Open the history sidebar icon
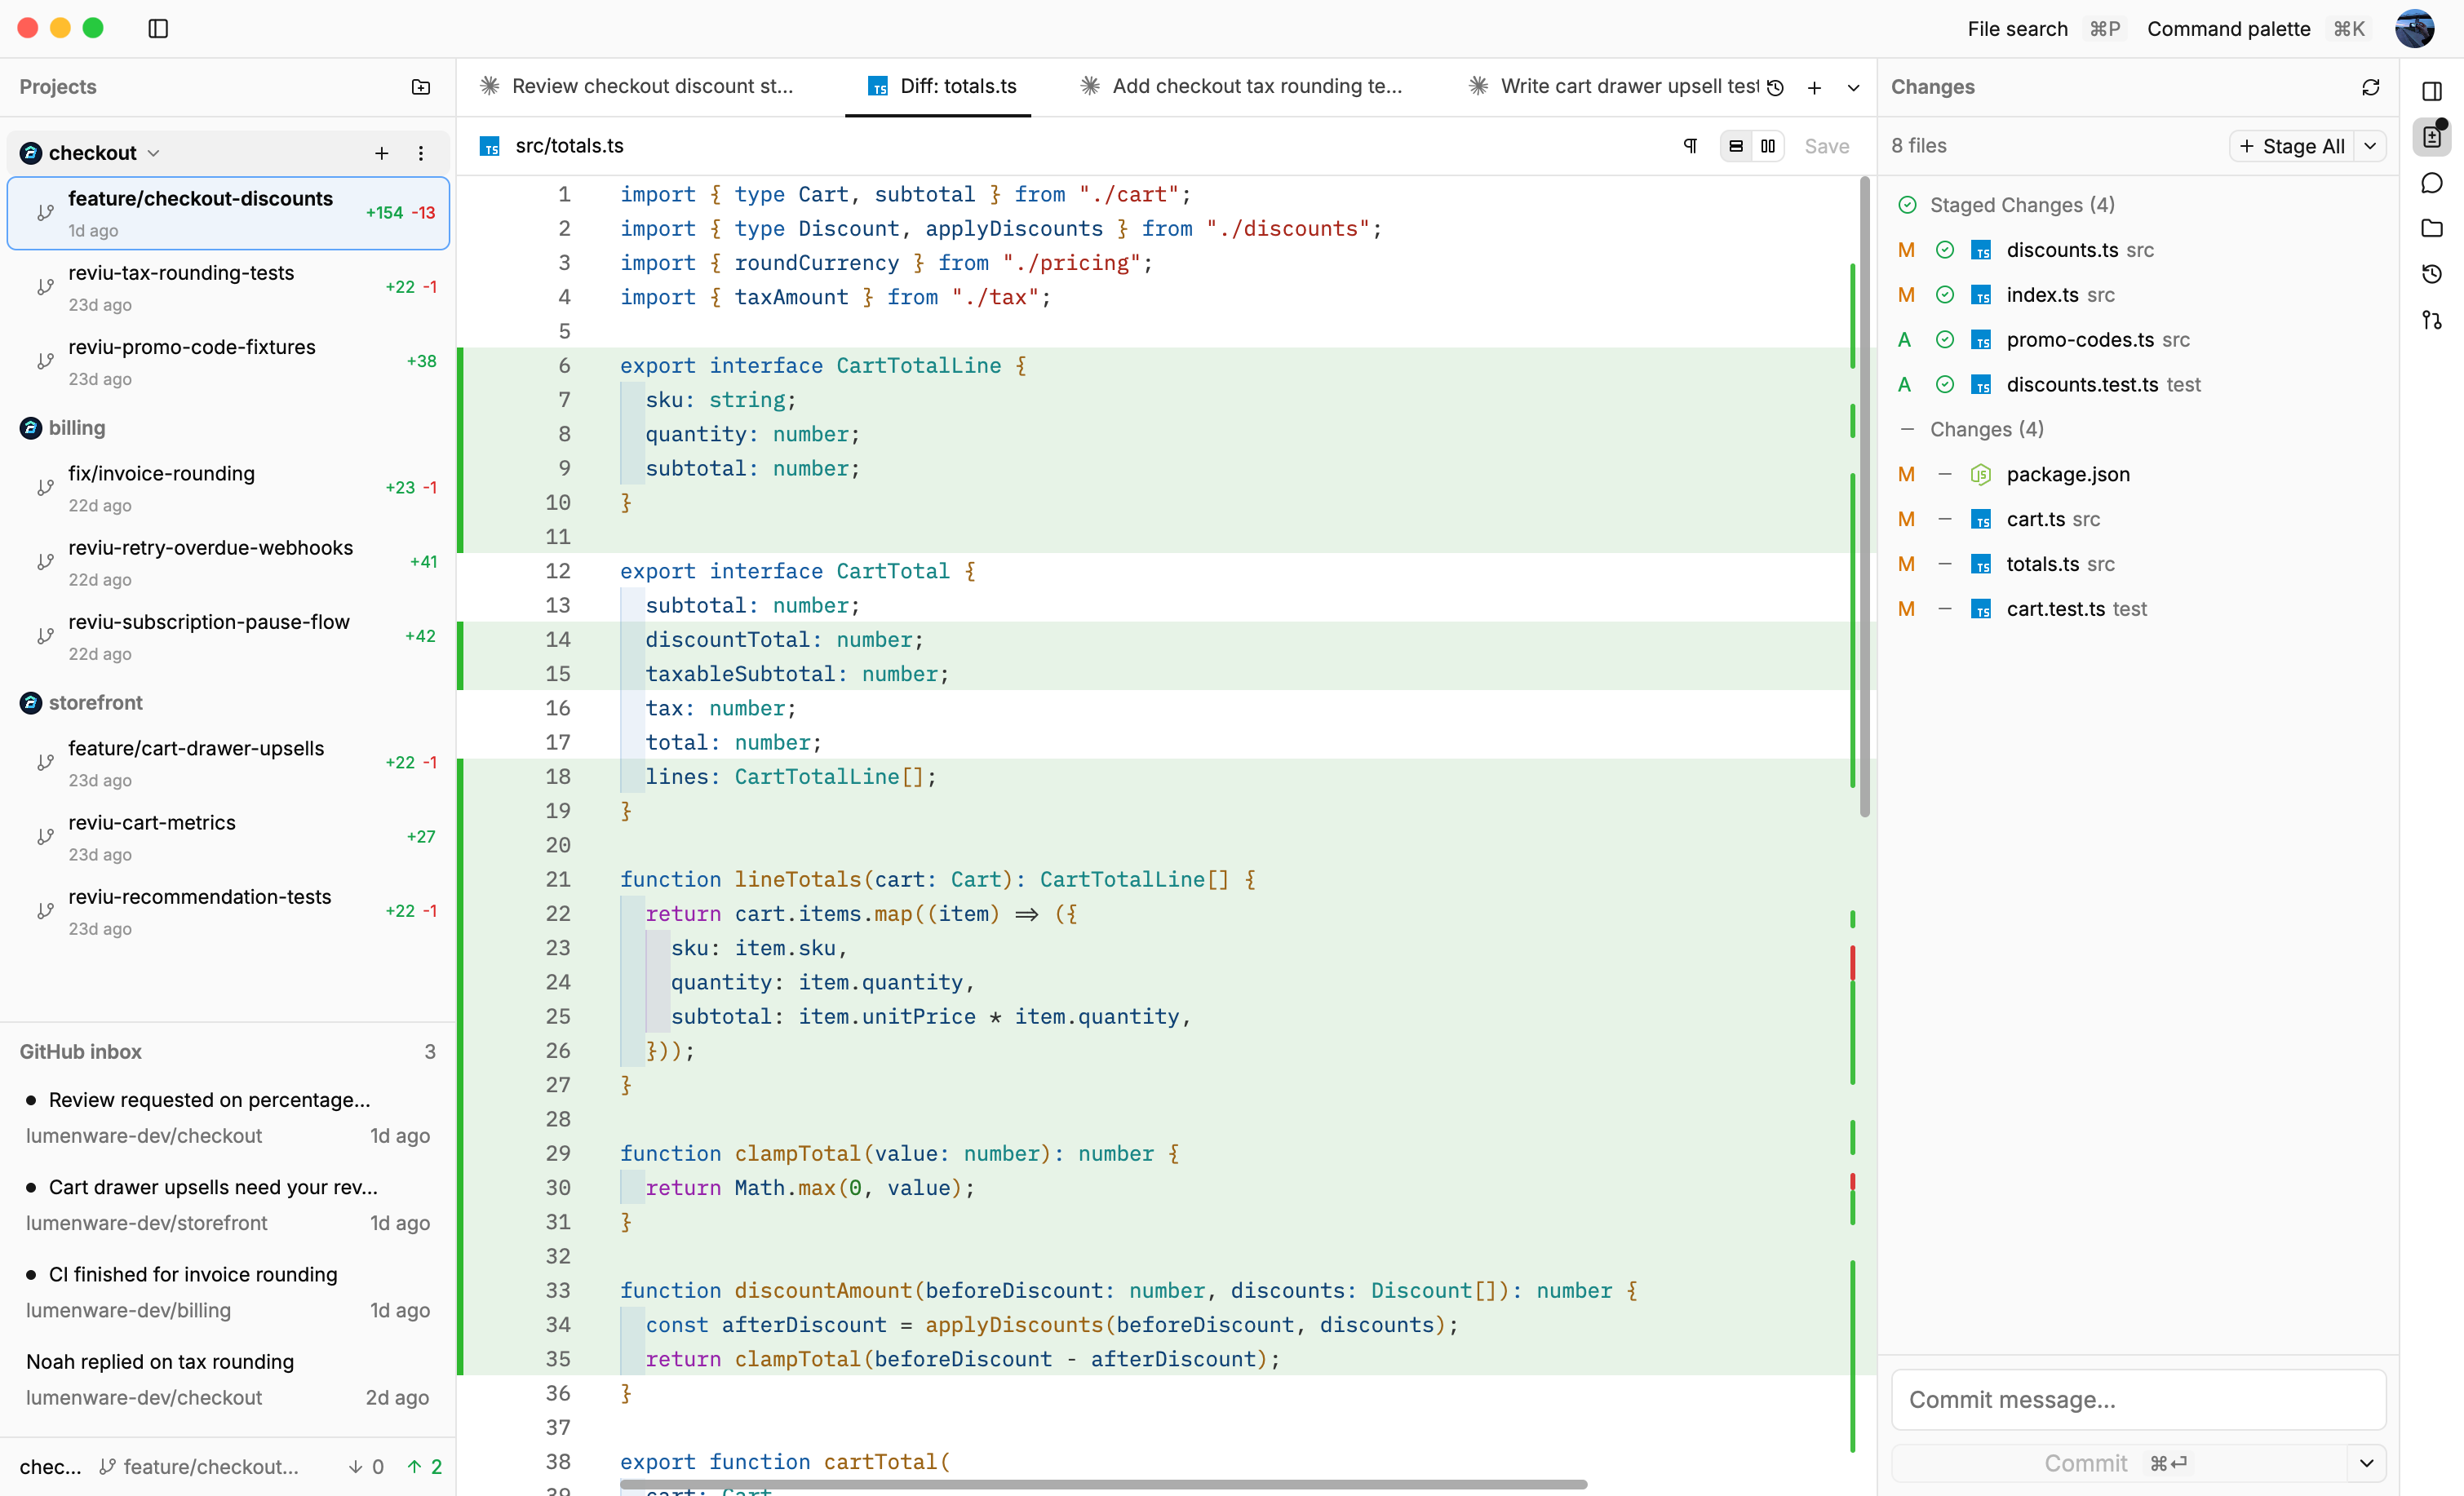2464x1496 pixels. click(x=2432, y=274)
